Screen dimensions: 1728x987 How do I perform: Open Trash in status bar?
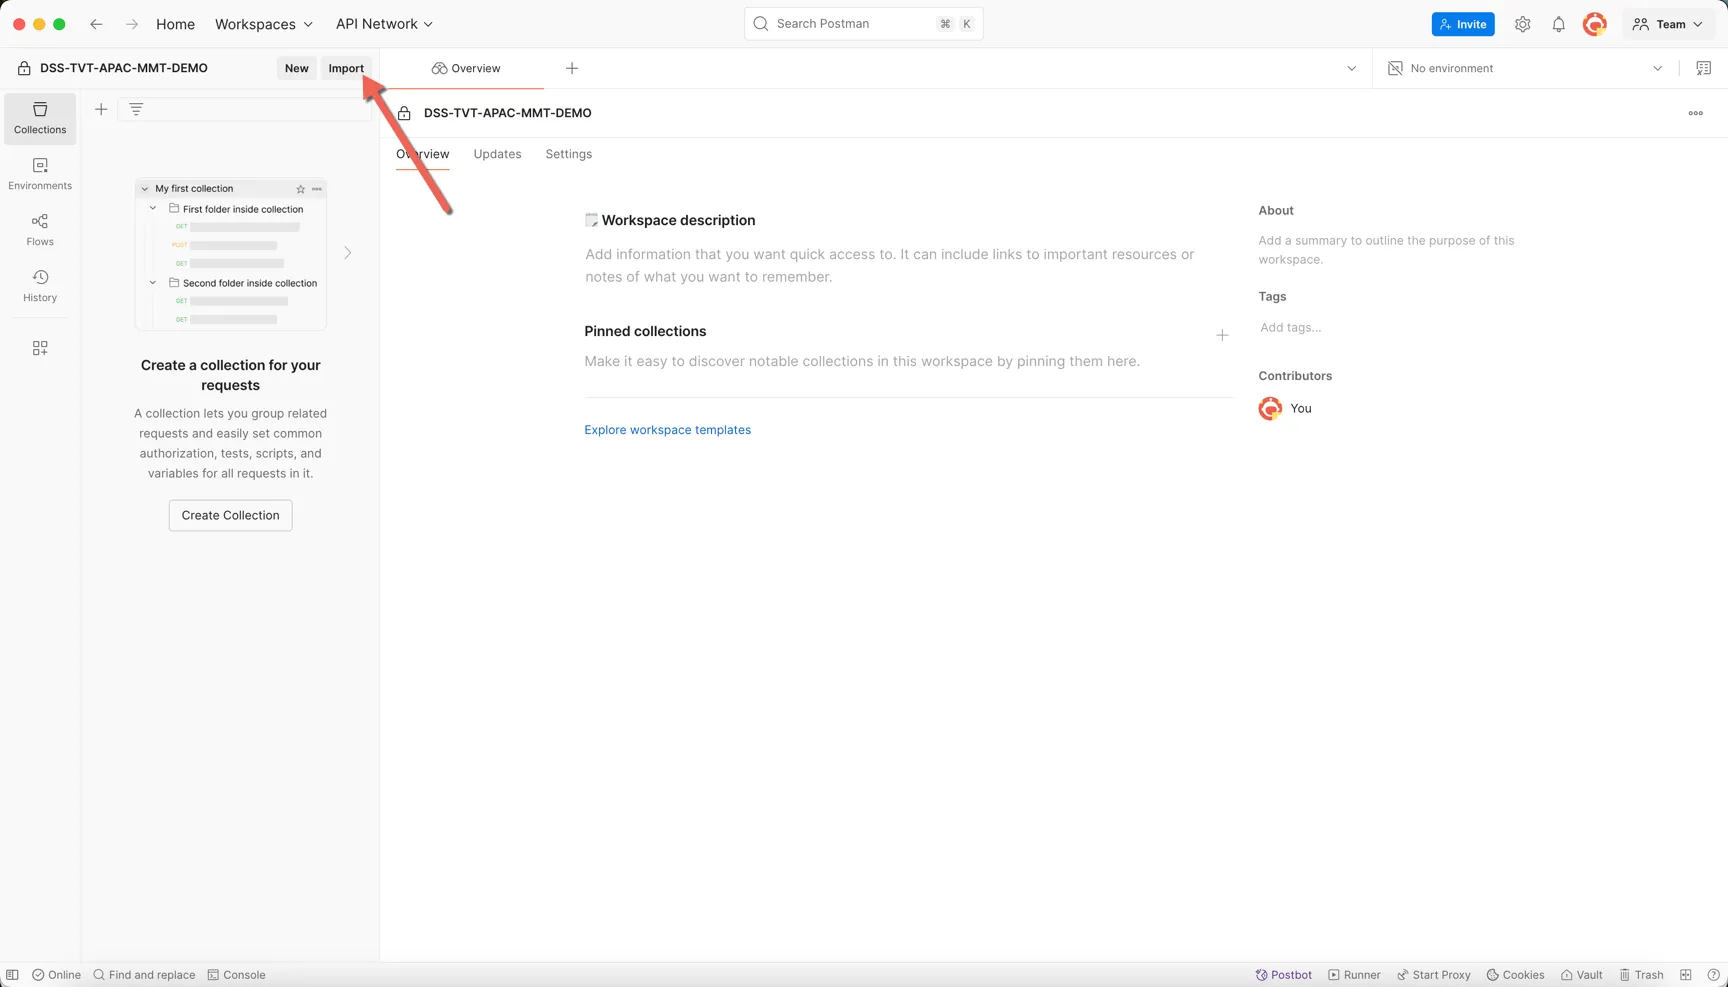point(1641,975)
